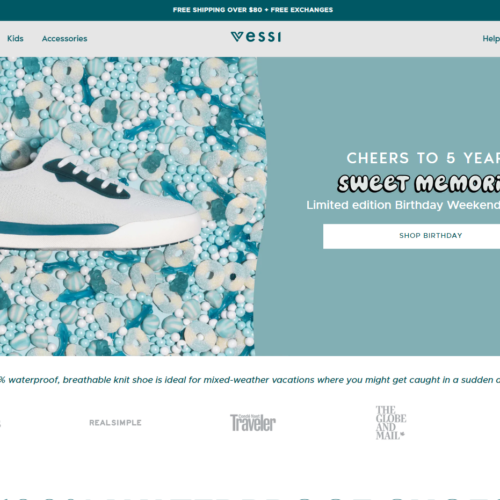Click the Sweet Memories headline graphic
This screenshot has width=500, height=500.
coord(419,183)
